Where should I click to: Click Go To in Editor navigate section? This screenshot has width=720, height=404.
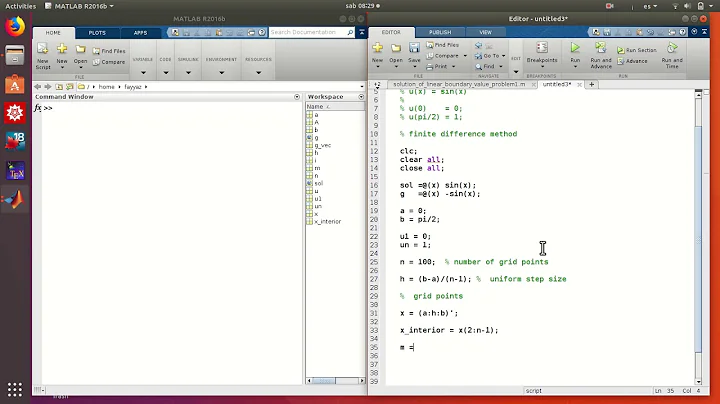(490, 56)
